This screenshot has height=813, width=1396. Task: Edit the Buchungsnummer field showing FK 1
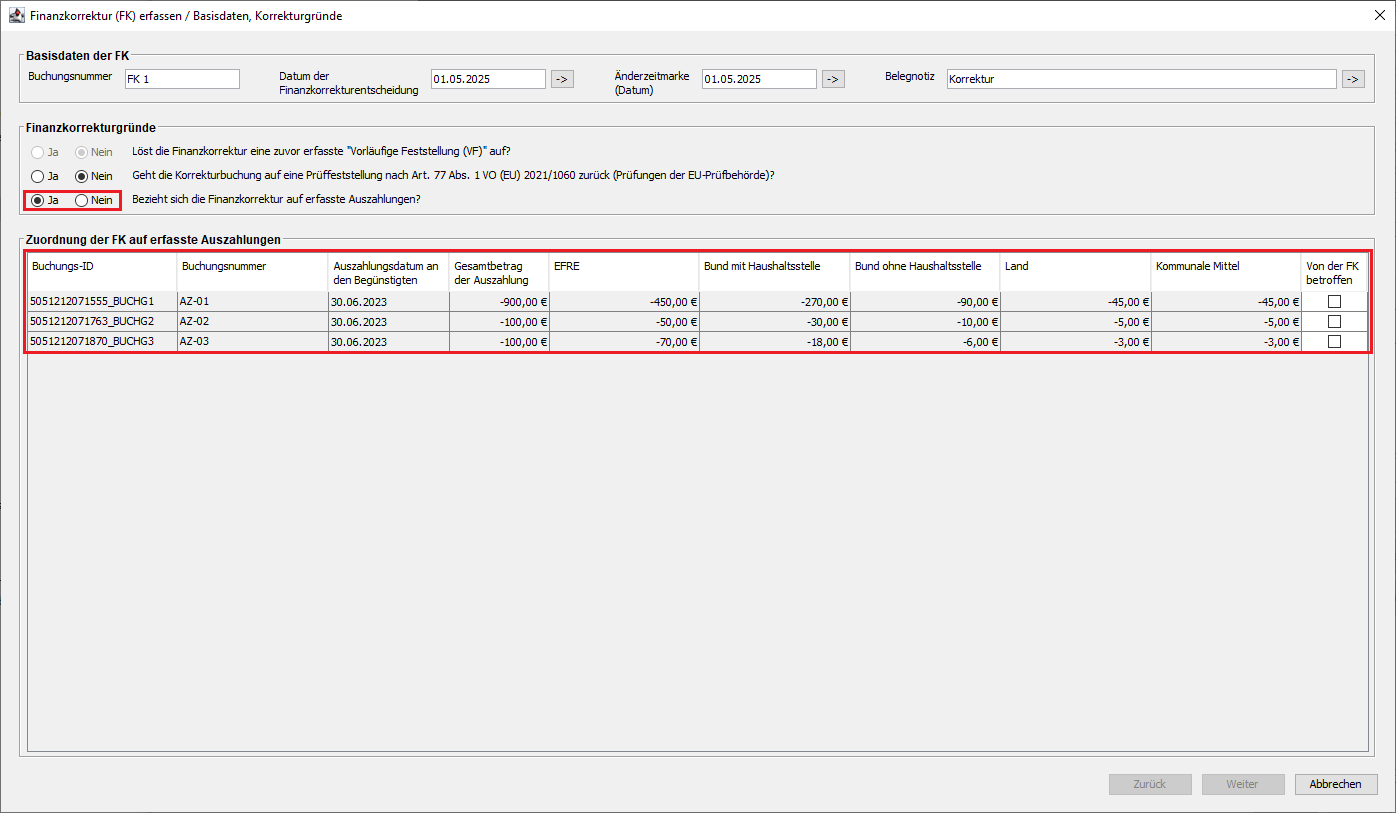click(182, 79)
